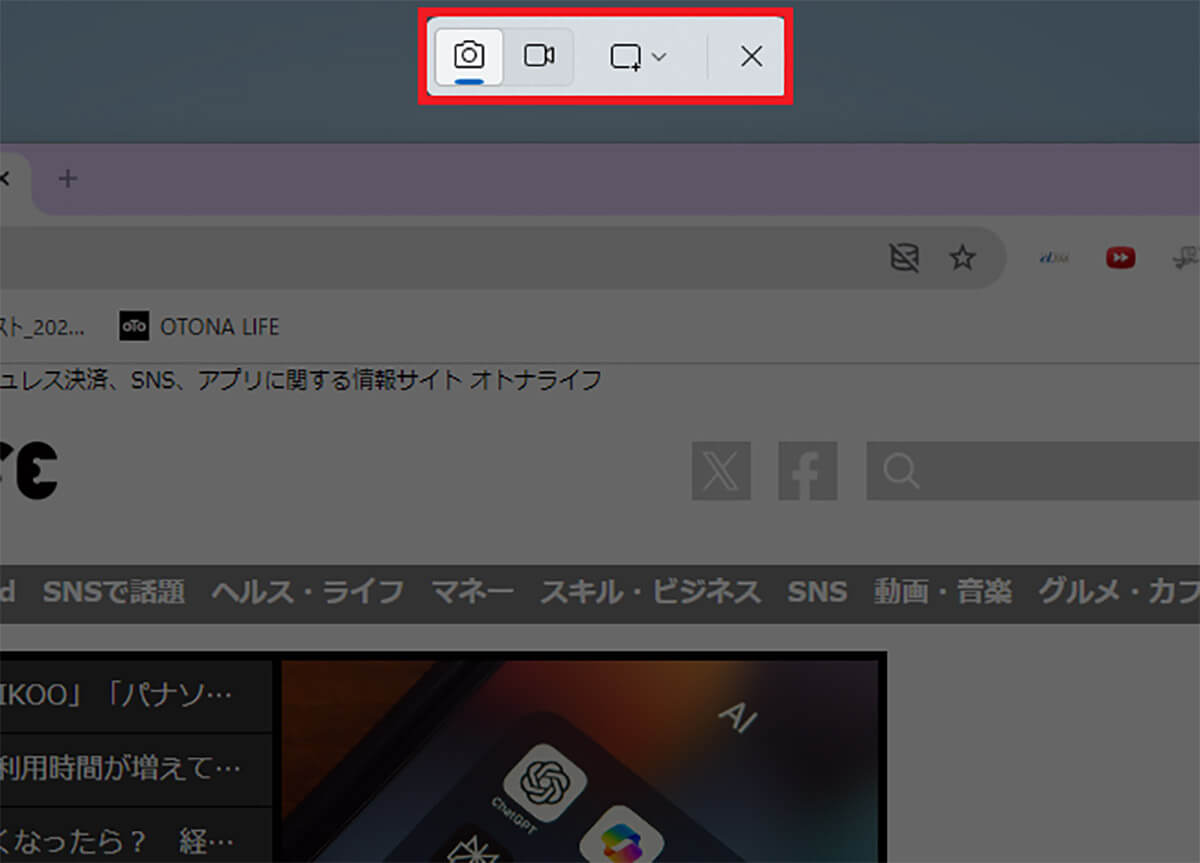Open the SNSで話題 menu item
1200x863 pixels.
113,592
